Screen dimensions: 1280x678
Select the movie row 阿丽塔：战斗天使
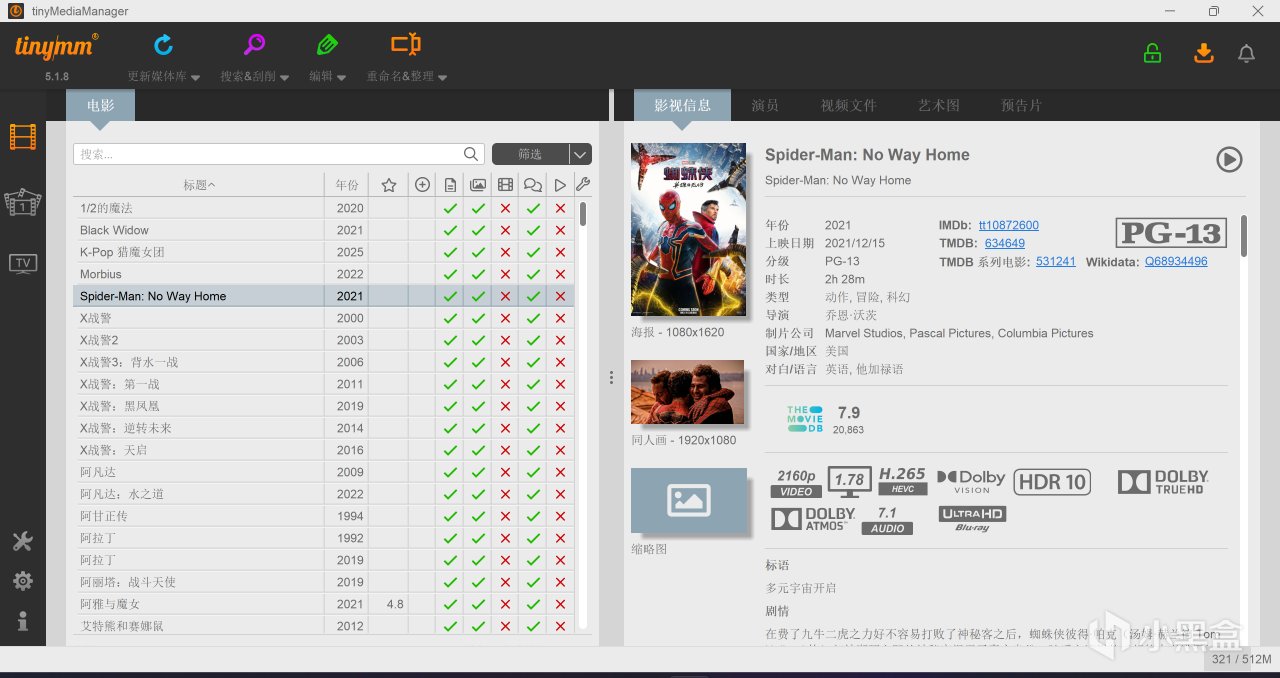324,582
